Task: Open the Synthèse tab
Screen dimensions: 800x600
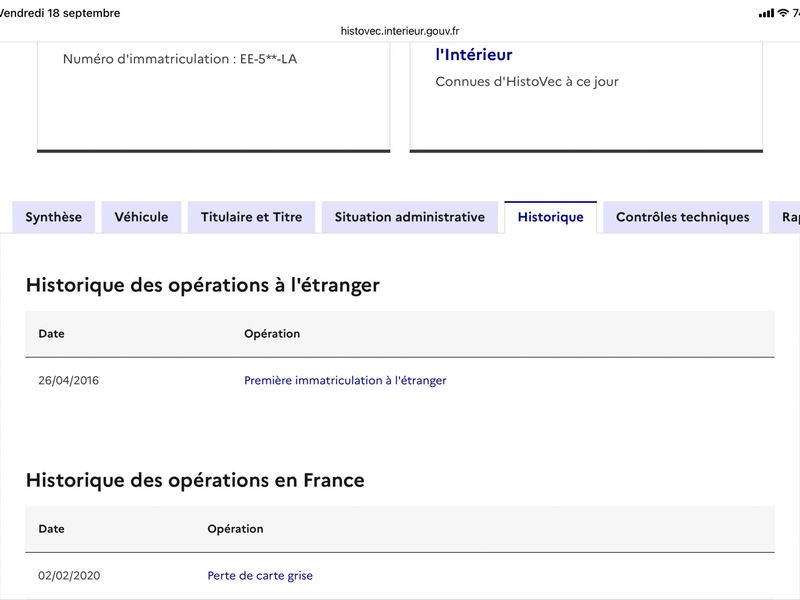Action: (x=54, y=217)
